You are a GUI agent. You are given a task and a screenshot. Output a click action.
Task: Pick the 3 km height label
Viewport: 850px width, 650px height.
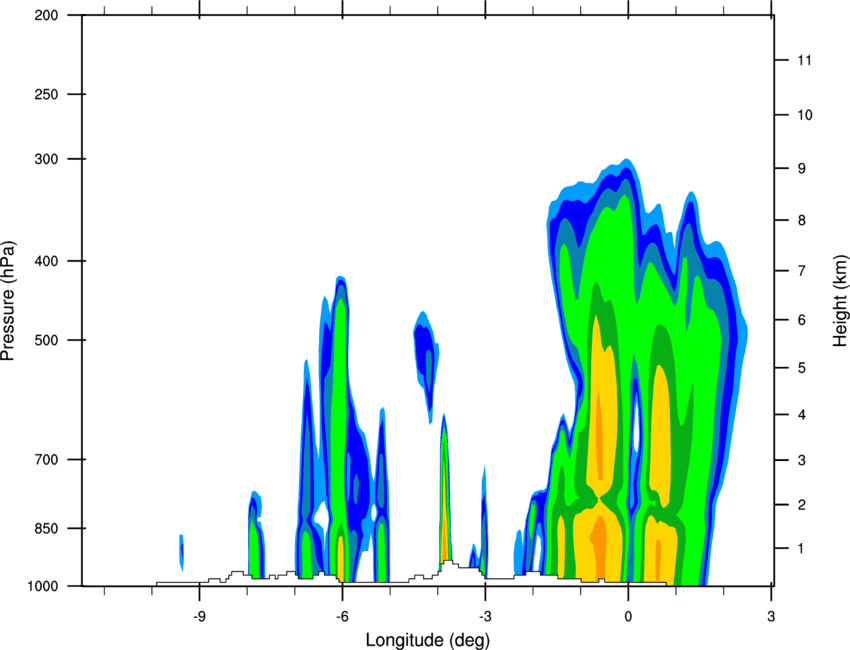(x=801, y=460)
